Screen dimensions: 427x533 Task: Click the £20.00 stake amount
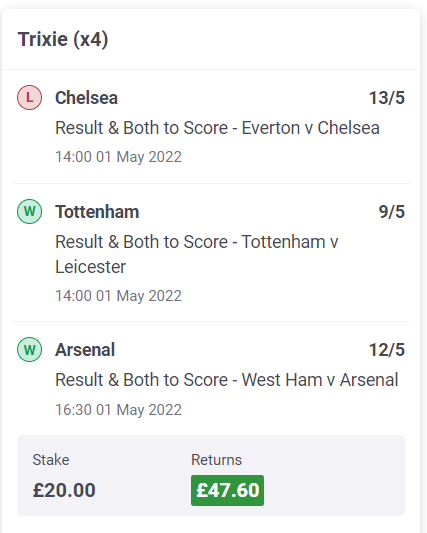pyautogui.click(x=64, y=490)
